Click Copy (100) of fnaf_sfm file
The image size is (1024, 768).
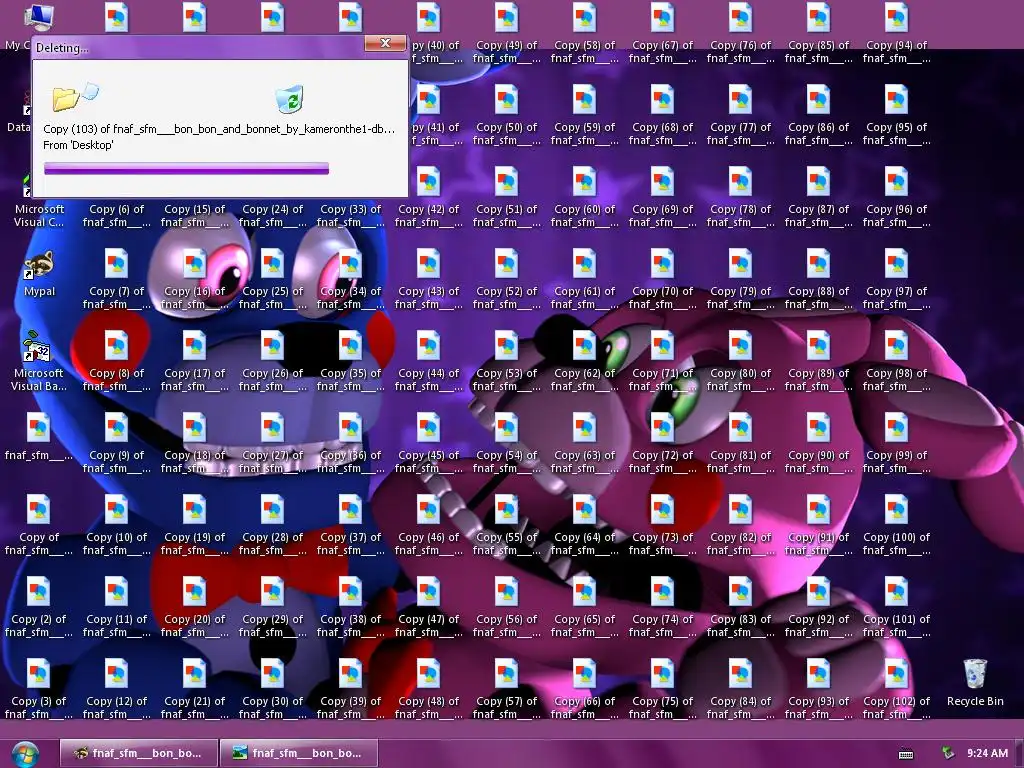[896, 525]
